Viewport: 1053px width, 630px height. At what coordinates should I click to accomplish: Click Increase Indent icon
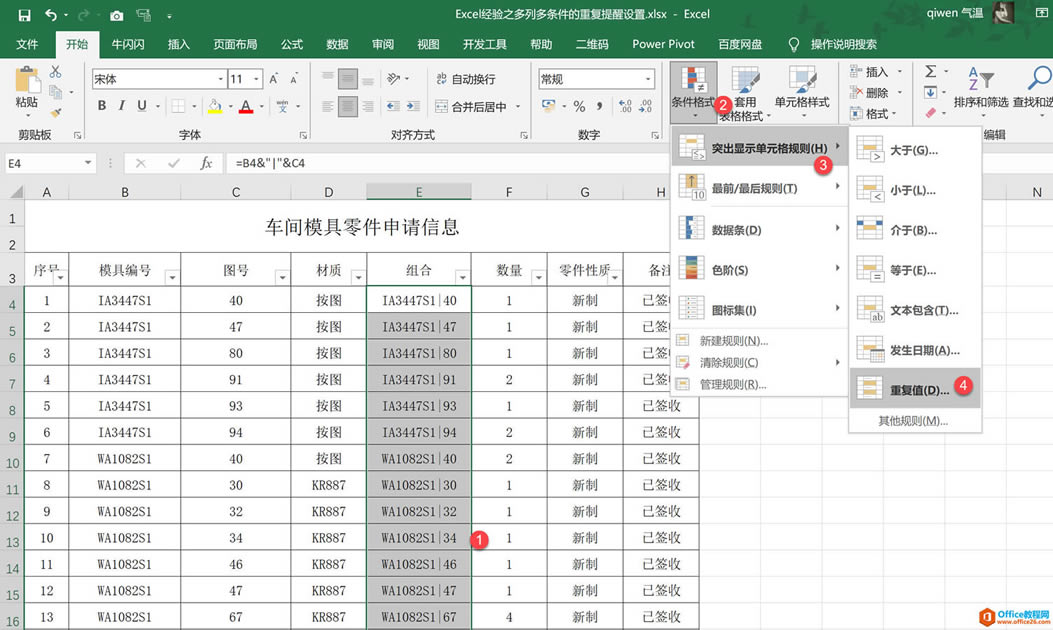coord(414,106)
